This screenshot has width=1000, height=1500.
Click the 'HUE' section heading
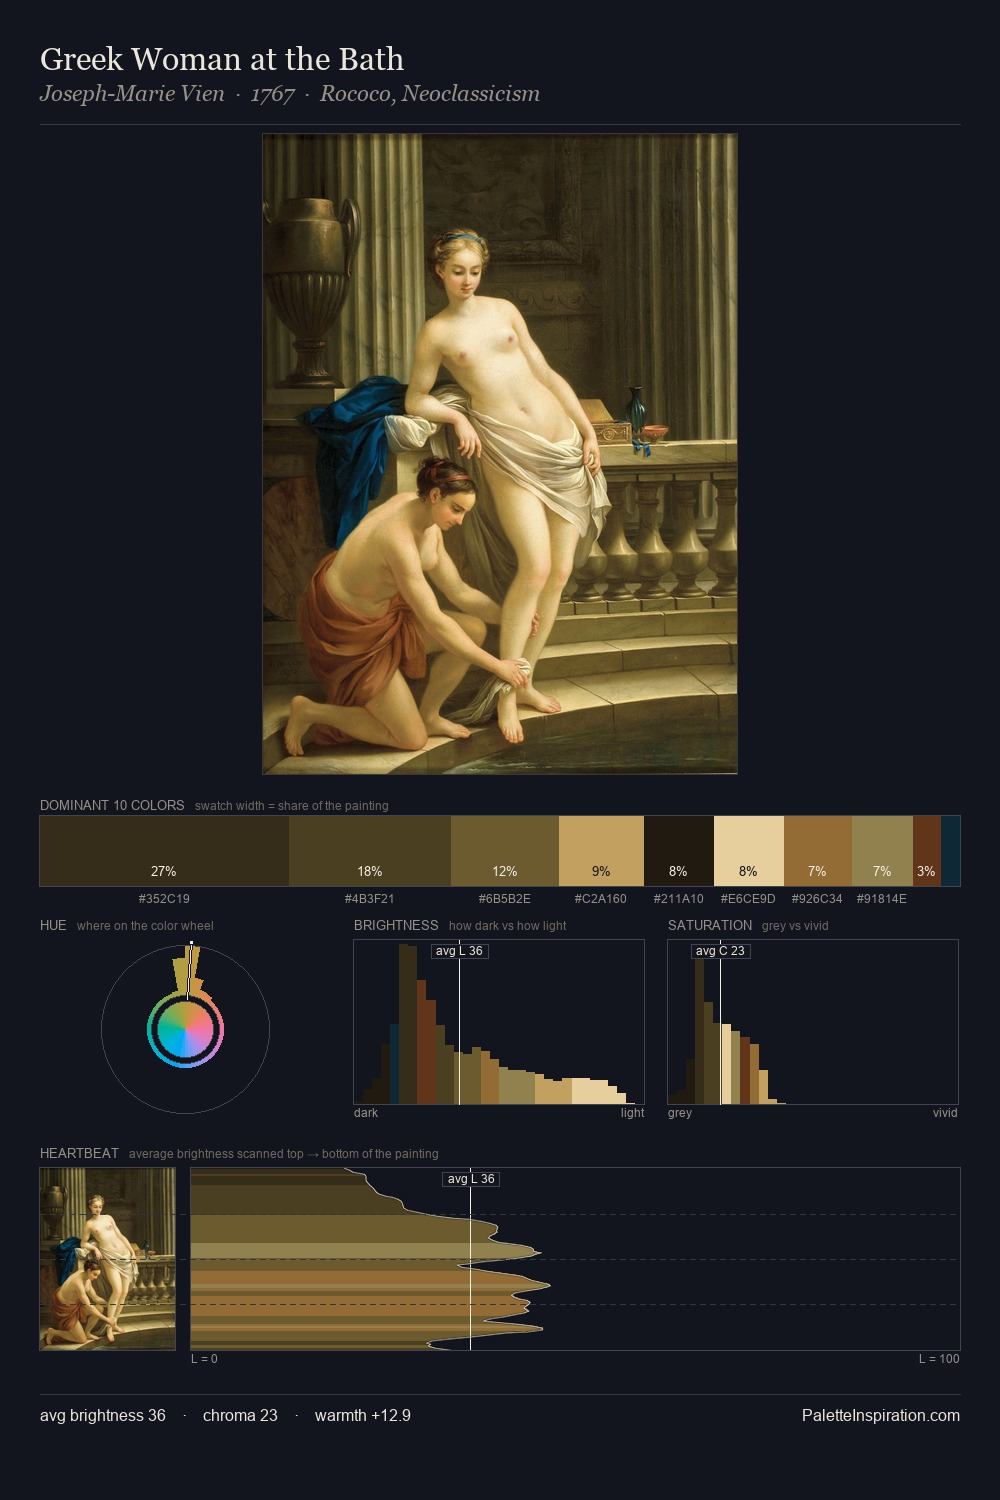(x=53, y=925)
